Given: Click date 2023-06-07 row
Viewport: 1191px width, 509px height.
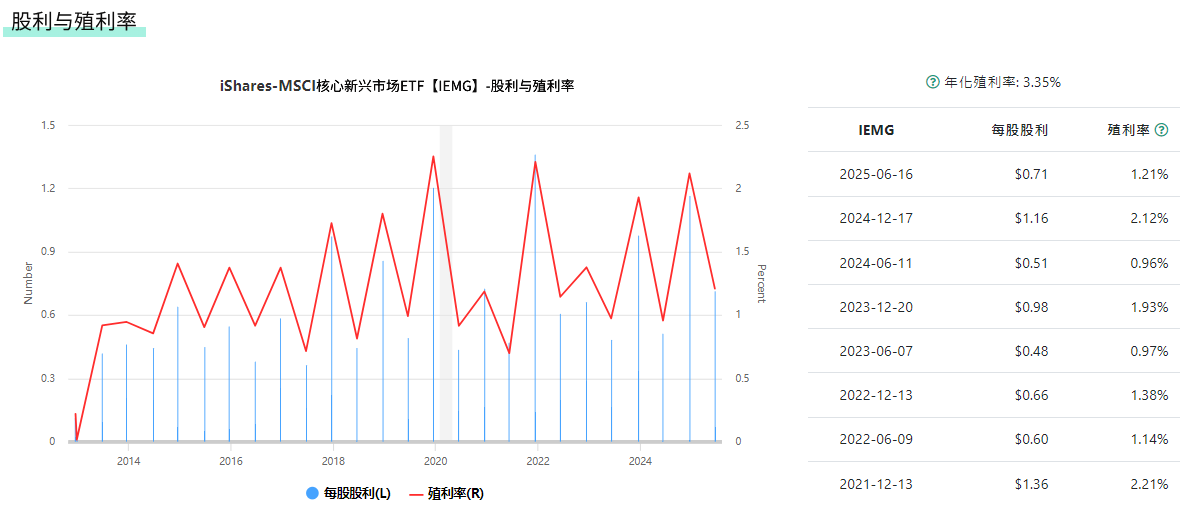Looking at the screenshot, I should coord(876,351).
